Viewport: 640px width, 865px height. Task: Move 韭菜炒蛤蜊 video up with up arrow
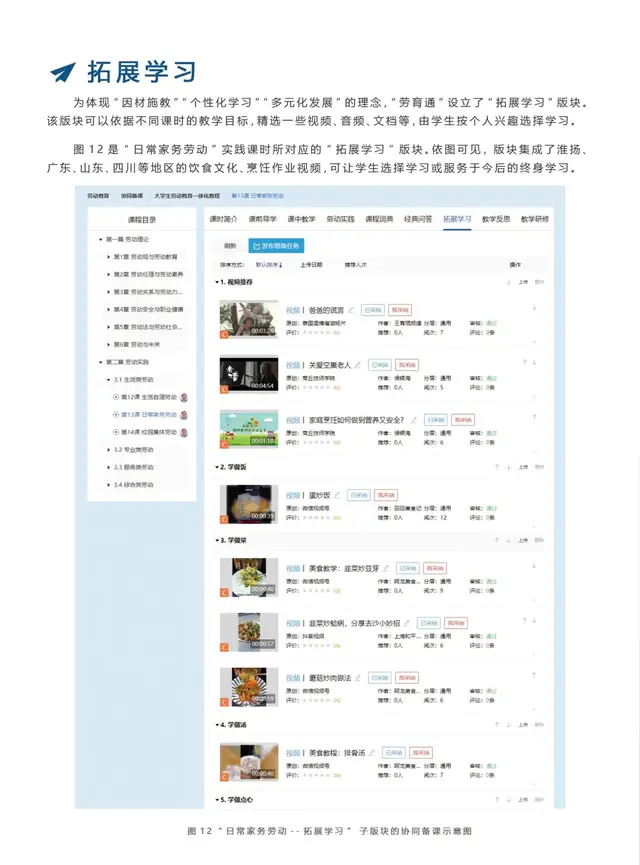pyautogui.click(x=525, y=620)
